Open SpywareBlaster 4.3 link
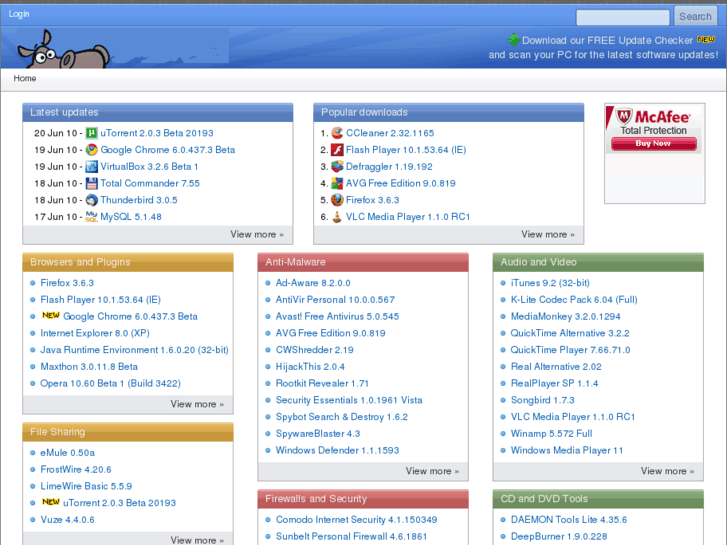The image size is (727, 545). point(318,433)
